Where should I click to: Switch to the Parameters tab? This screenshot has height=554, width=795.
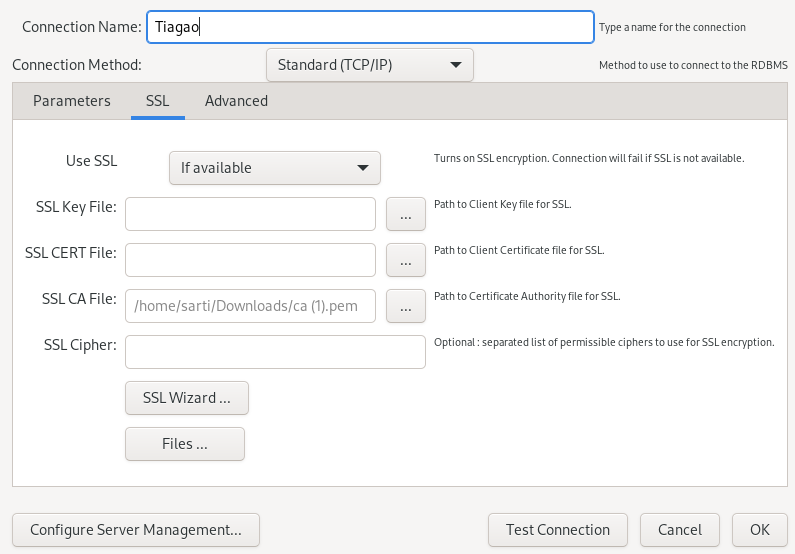tap(72, 101)
